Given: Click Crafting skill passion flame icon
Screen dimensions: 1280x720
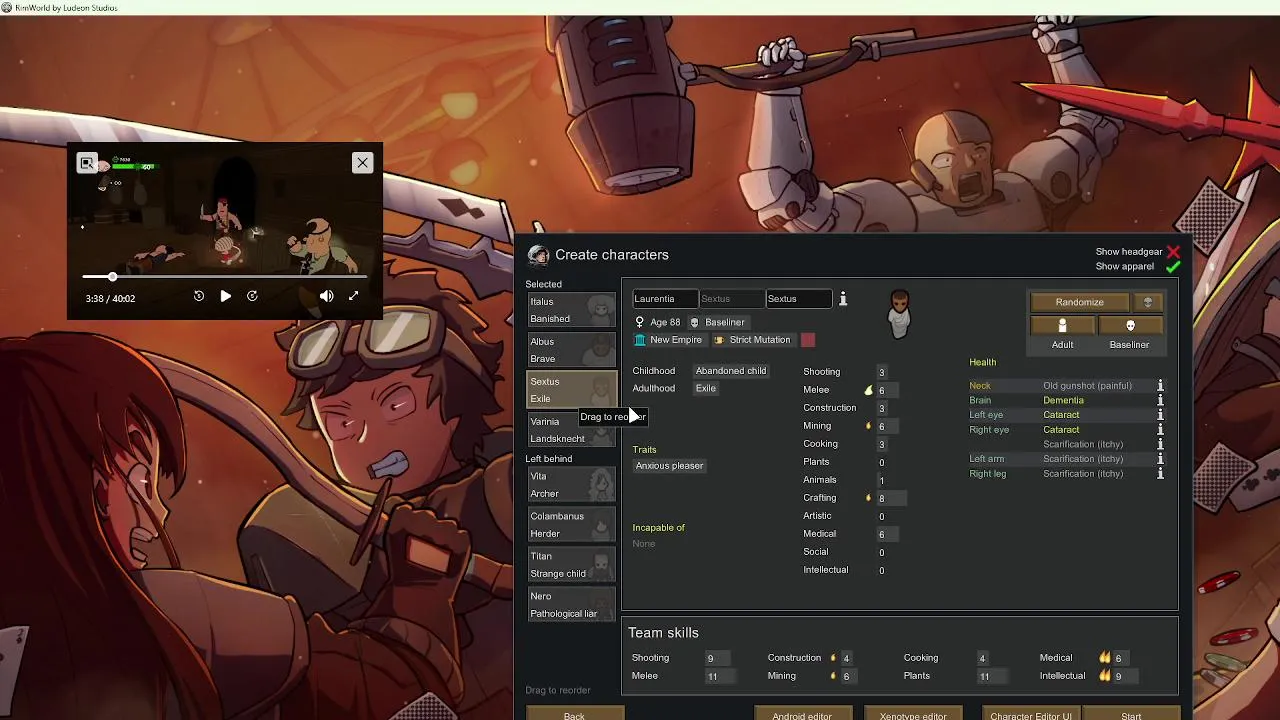Looking at the screenshot, I should (x=868, y=498).
